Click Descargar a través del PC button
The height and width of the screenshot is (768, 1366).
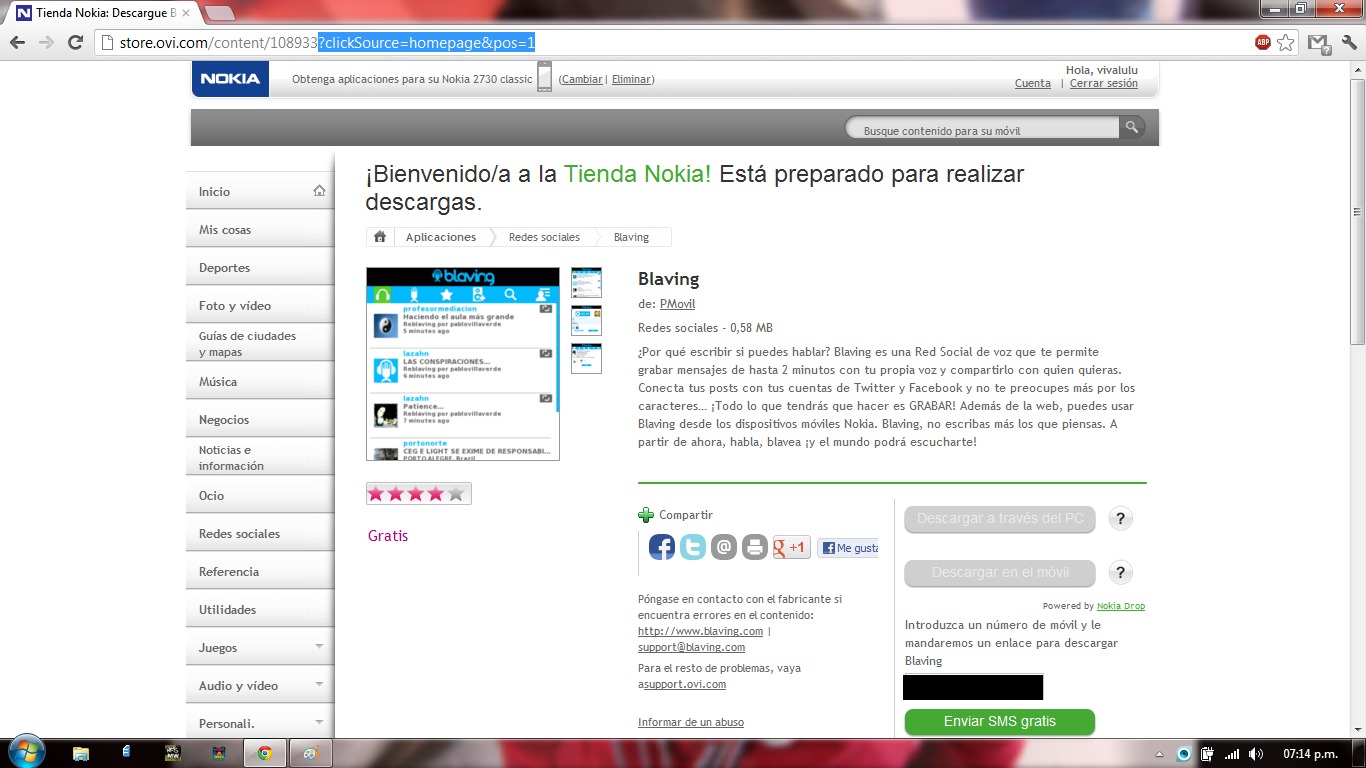pos(1000,519)
